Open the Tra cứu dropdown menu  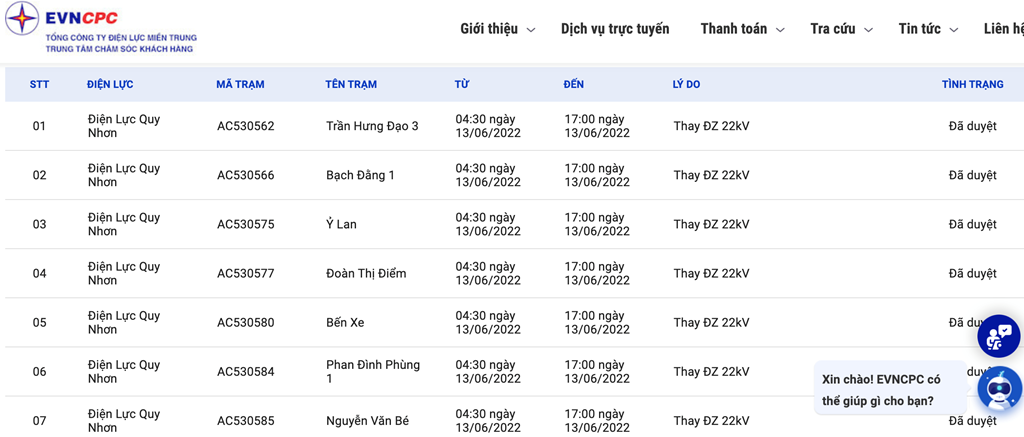(x=840, y=29)
